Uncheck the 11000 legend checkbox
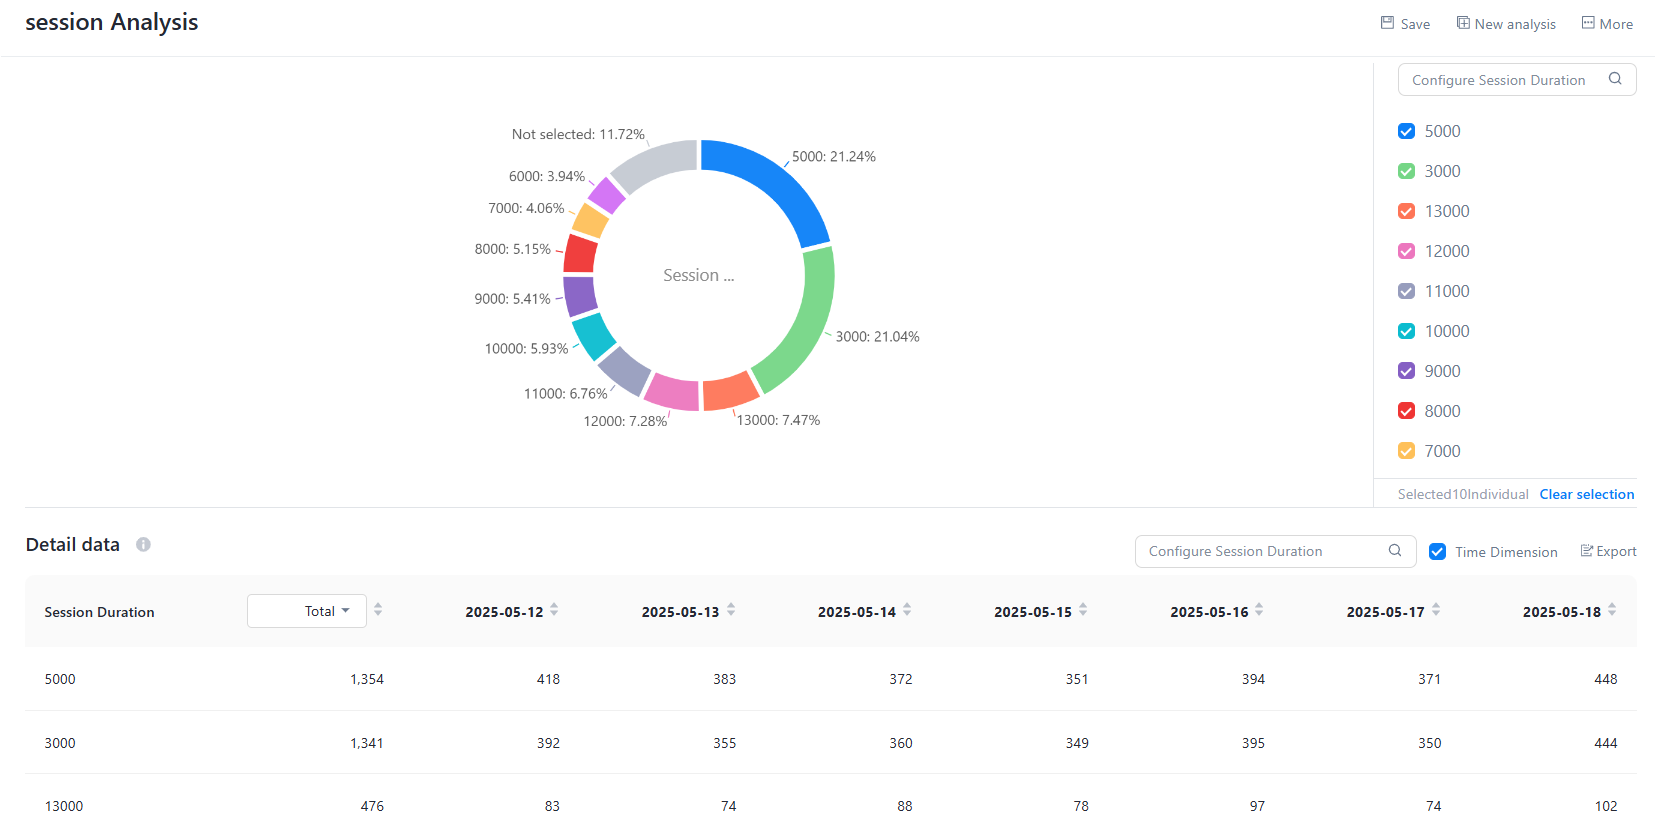The width and height of the screenshot is (1656, 818). pyautogui.click(x=1406, y=291)
